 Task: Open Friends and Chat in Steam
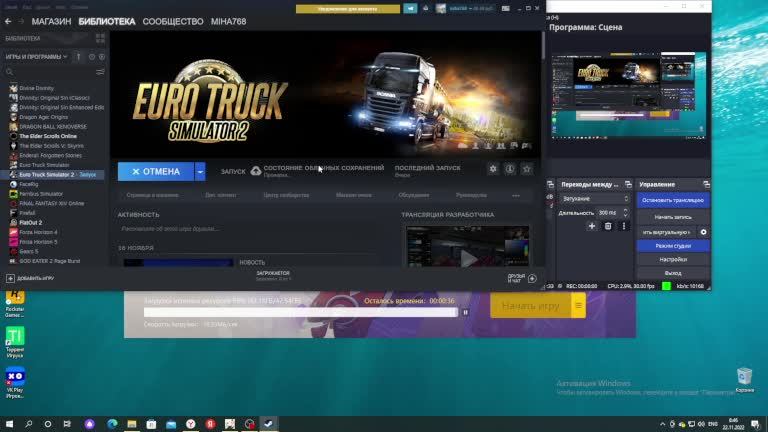522,278
